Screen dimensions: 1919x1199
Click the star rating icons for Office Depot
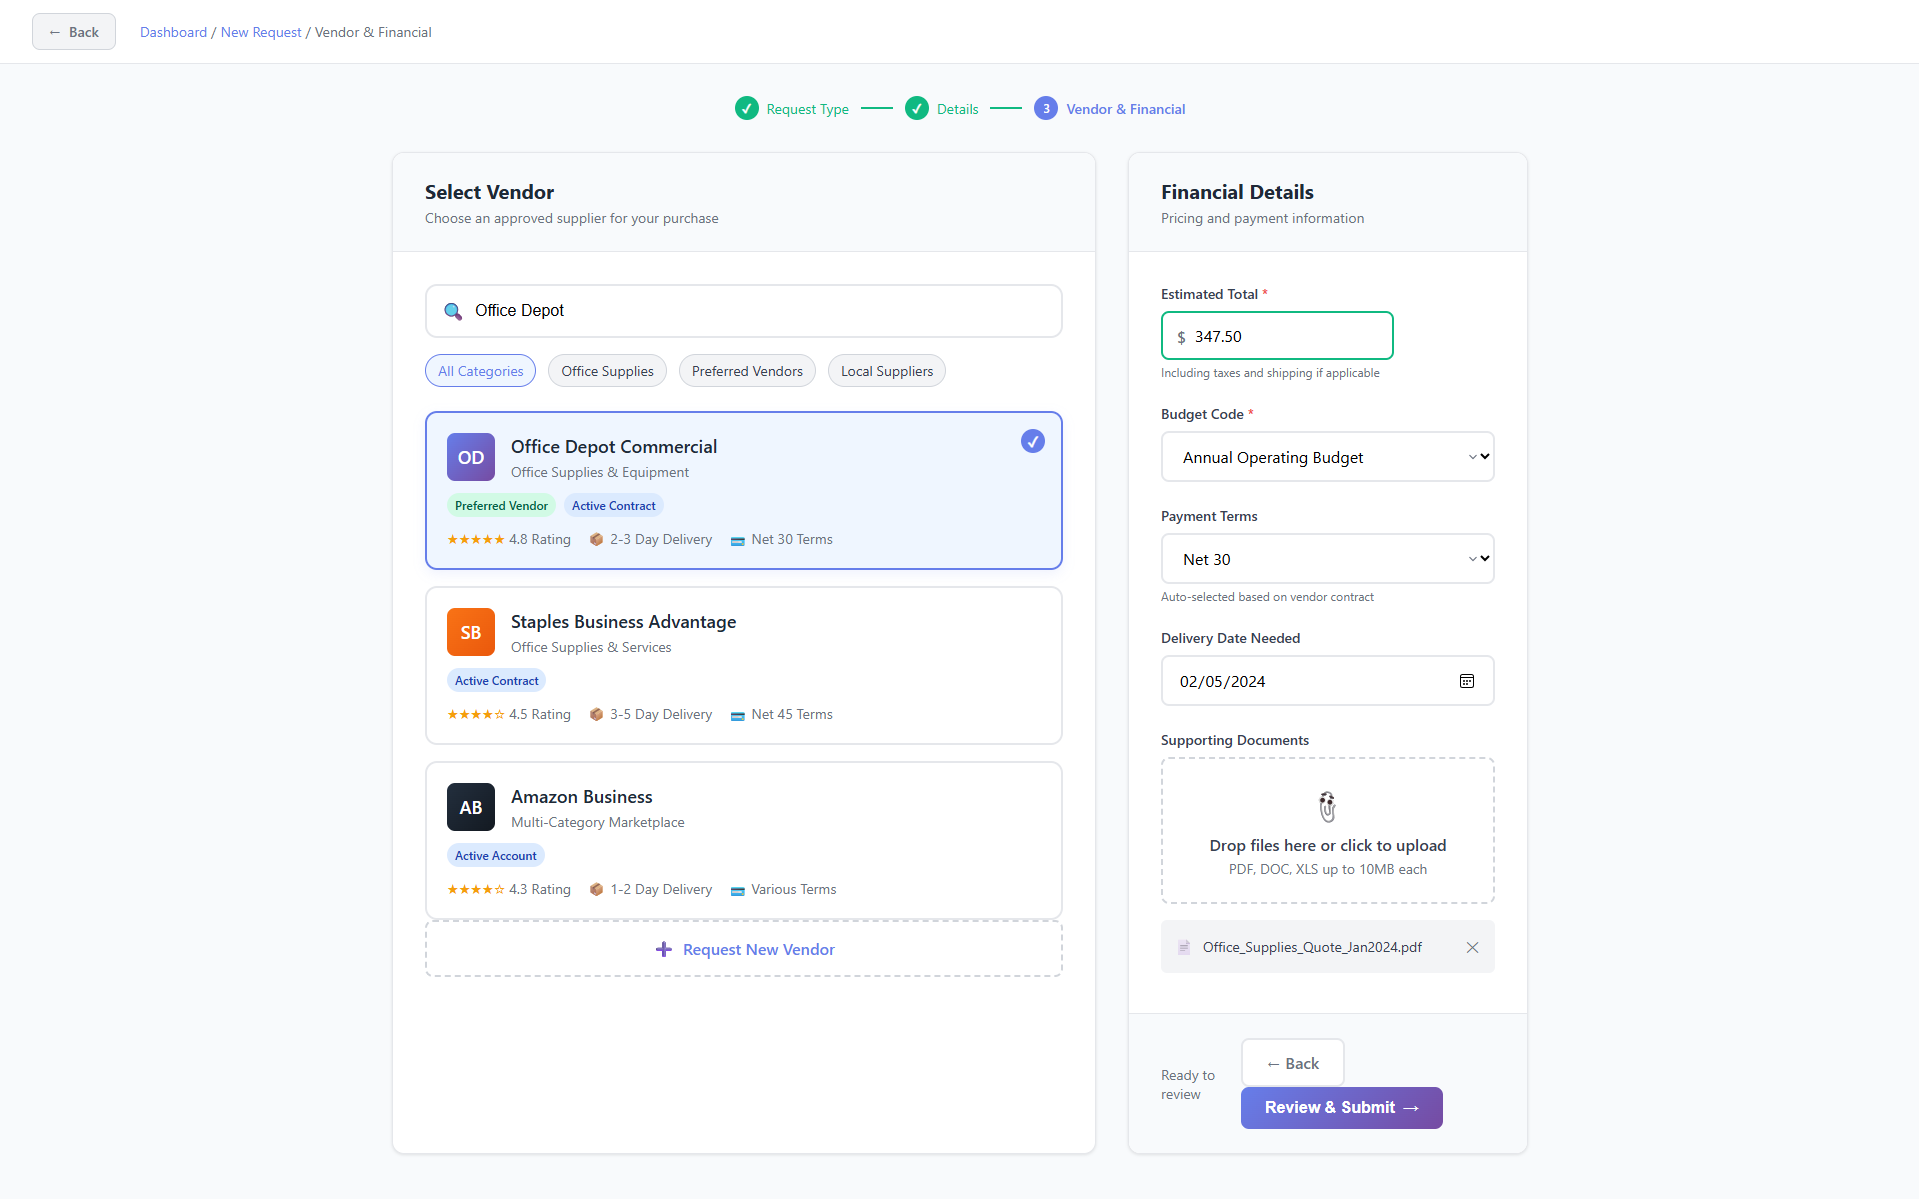476,539
